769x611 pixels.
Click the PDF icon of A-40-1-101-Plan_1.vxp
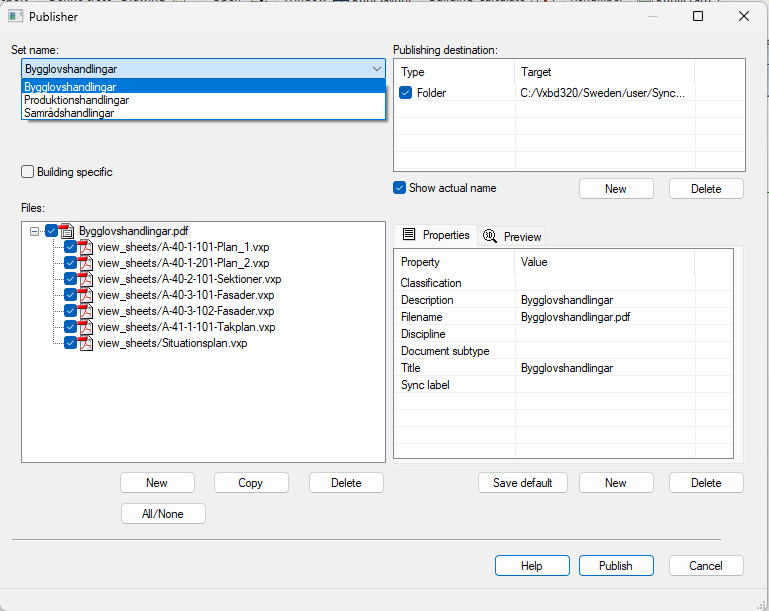[85, 247]
